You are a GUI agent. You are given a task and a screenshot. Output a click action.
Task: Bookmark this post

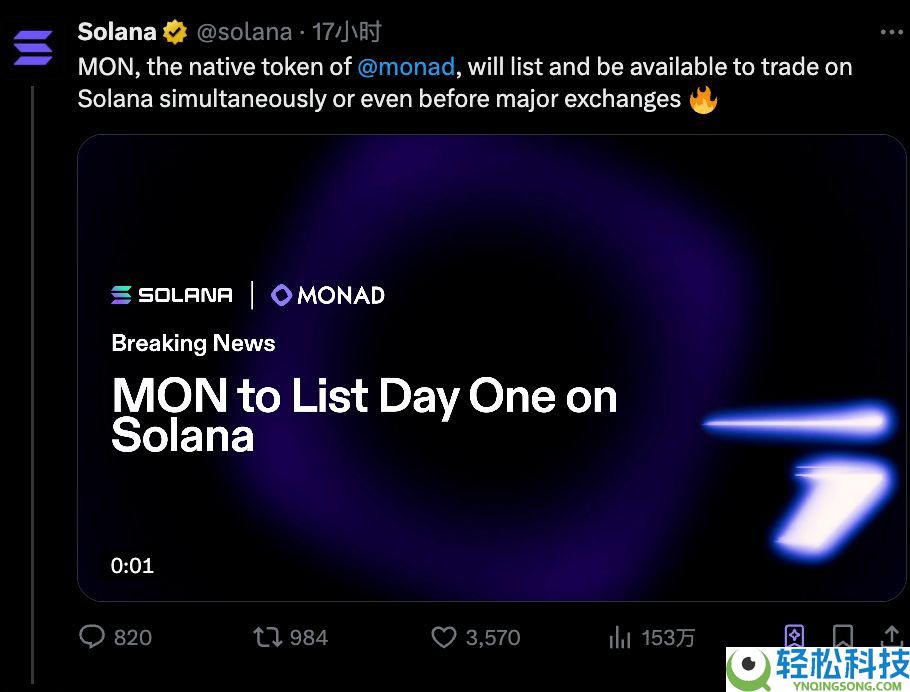(x=844, y=637)
